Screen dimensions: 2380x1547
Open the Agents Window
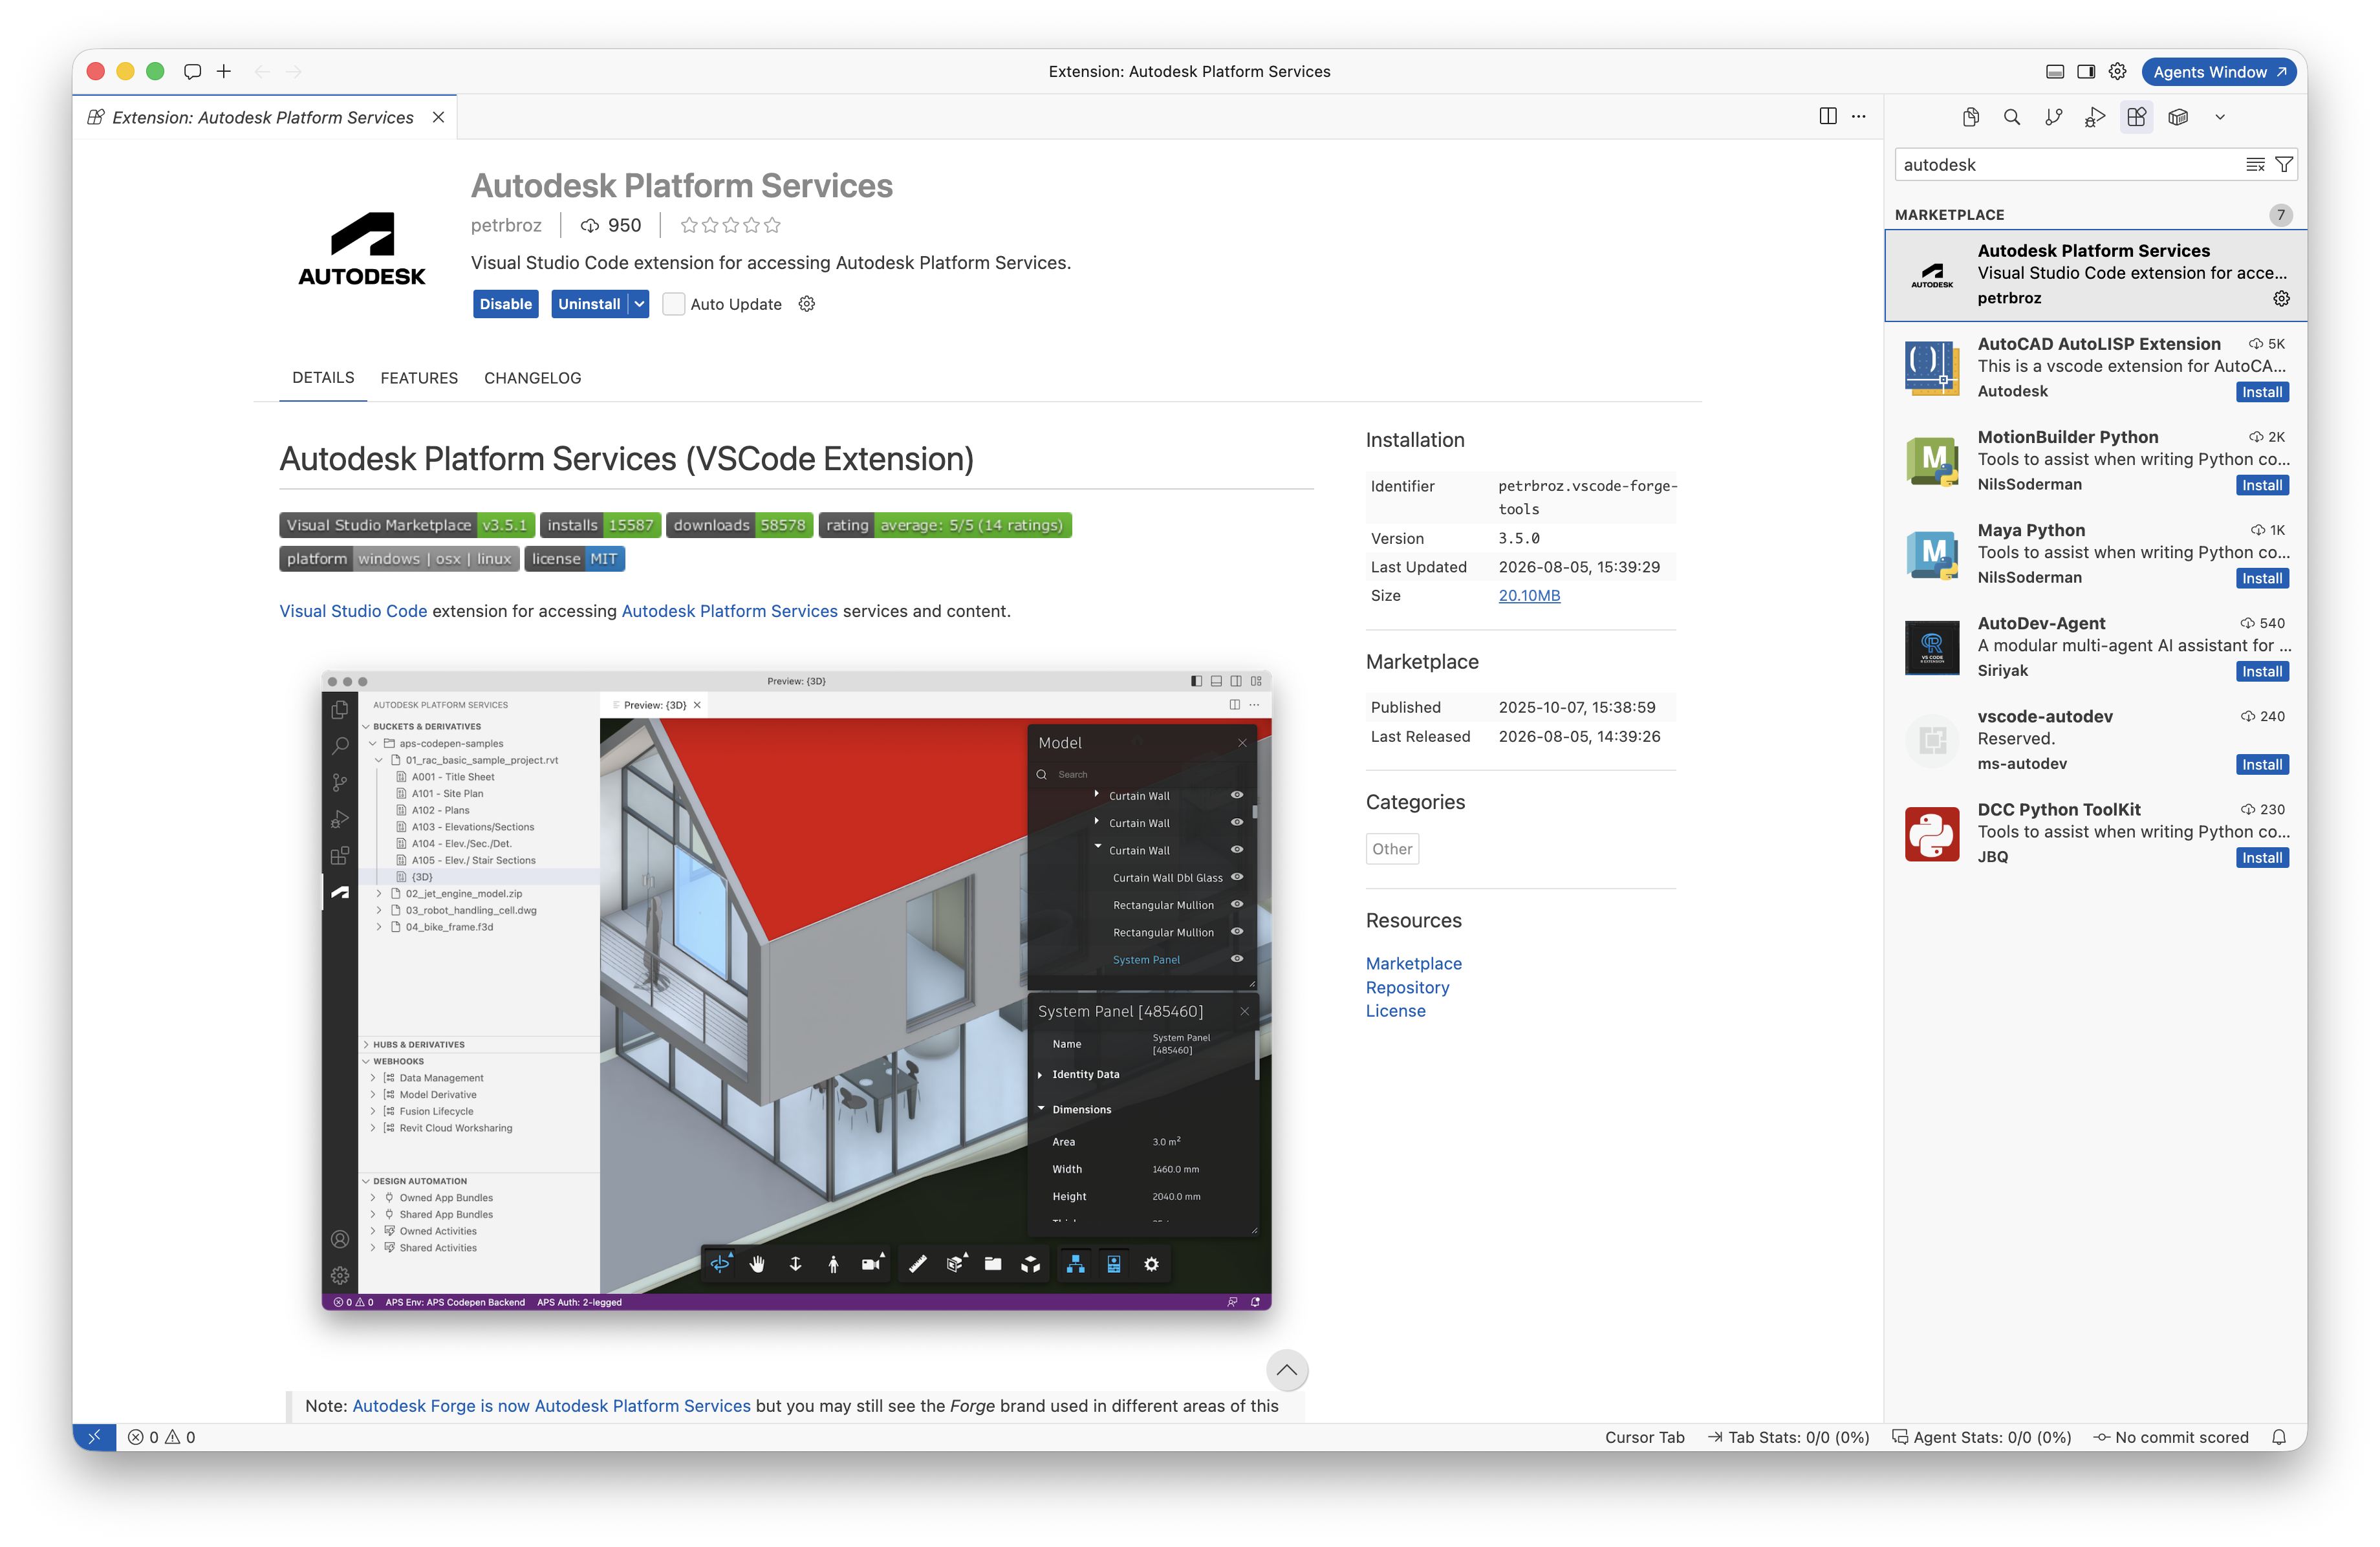point(2219,71)
